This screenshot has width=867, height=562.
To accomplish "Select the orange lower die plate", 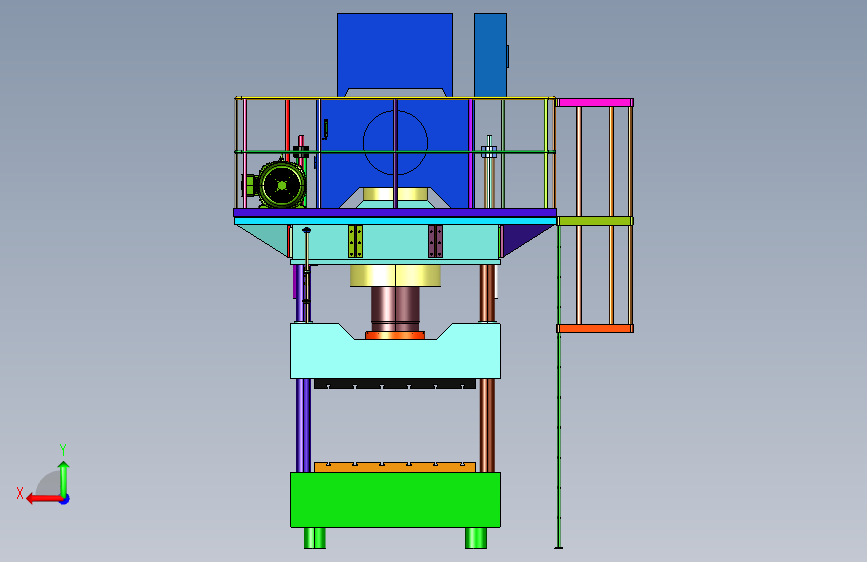I will point(395,467).
